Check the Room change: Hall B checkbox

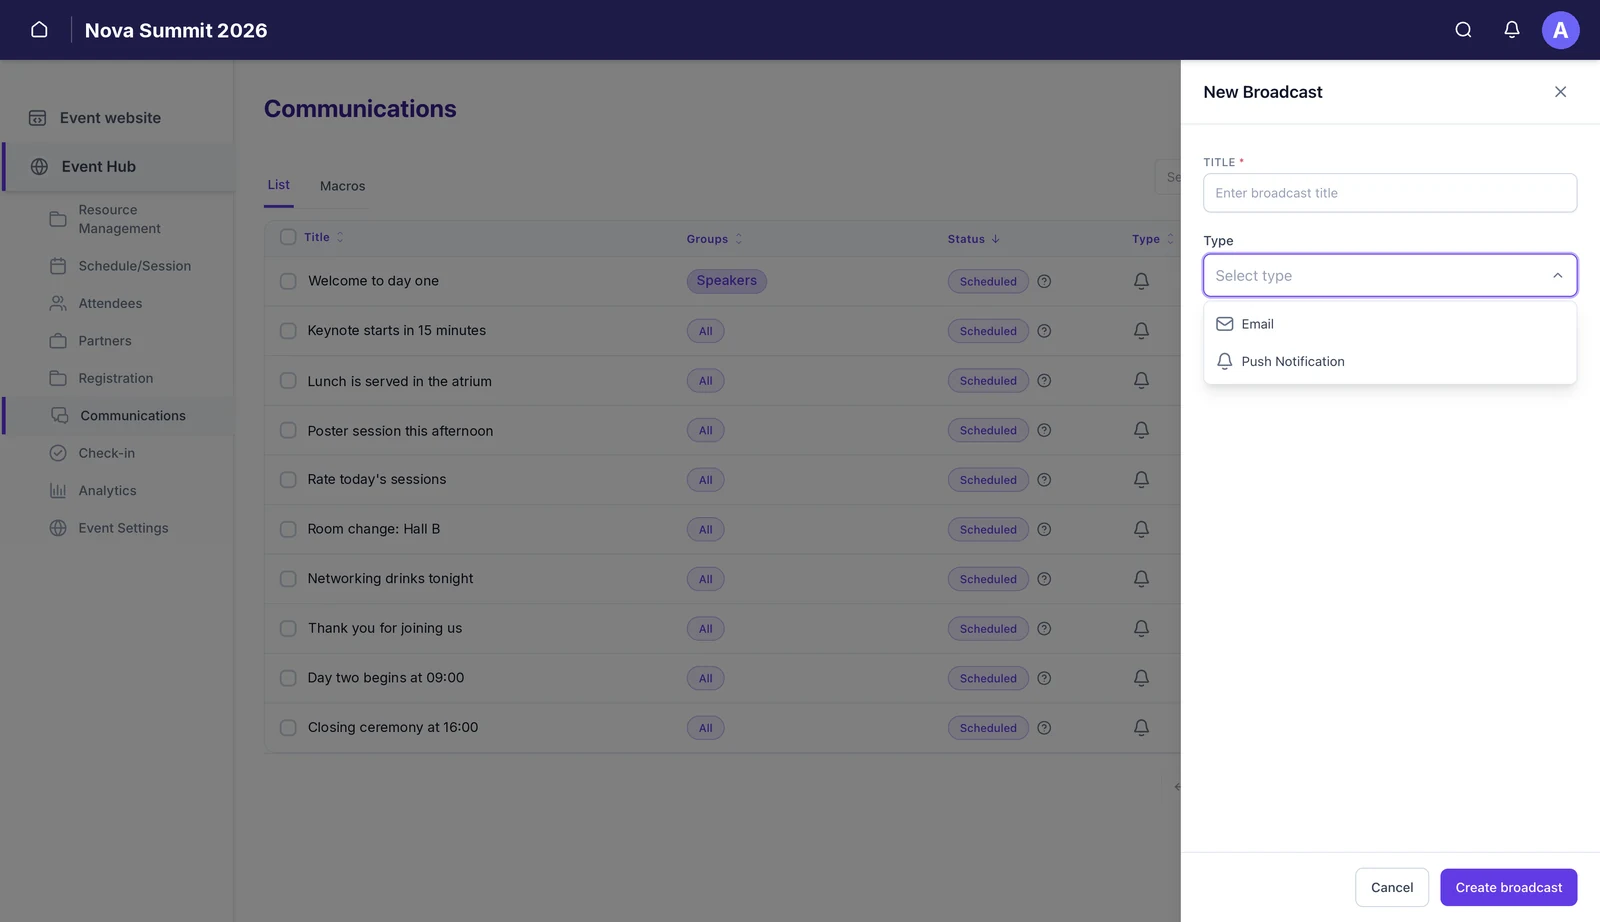(x=288, y=529)
